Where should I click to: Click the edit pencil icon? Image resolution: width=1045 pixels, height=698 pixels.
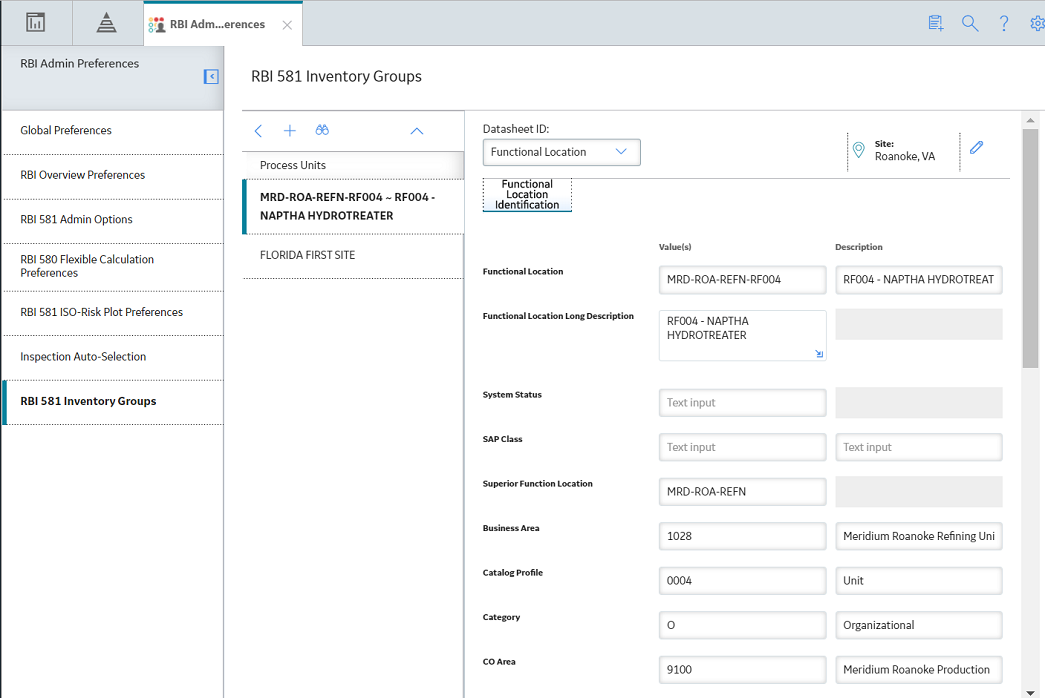[x=976, y=147]
